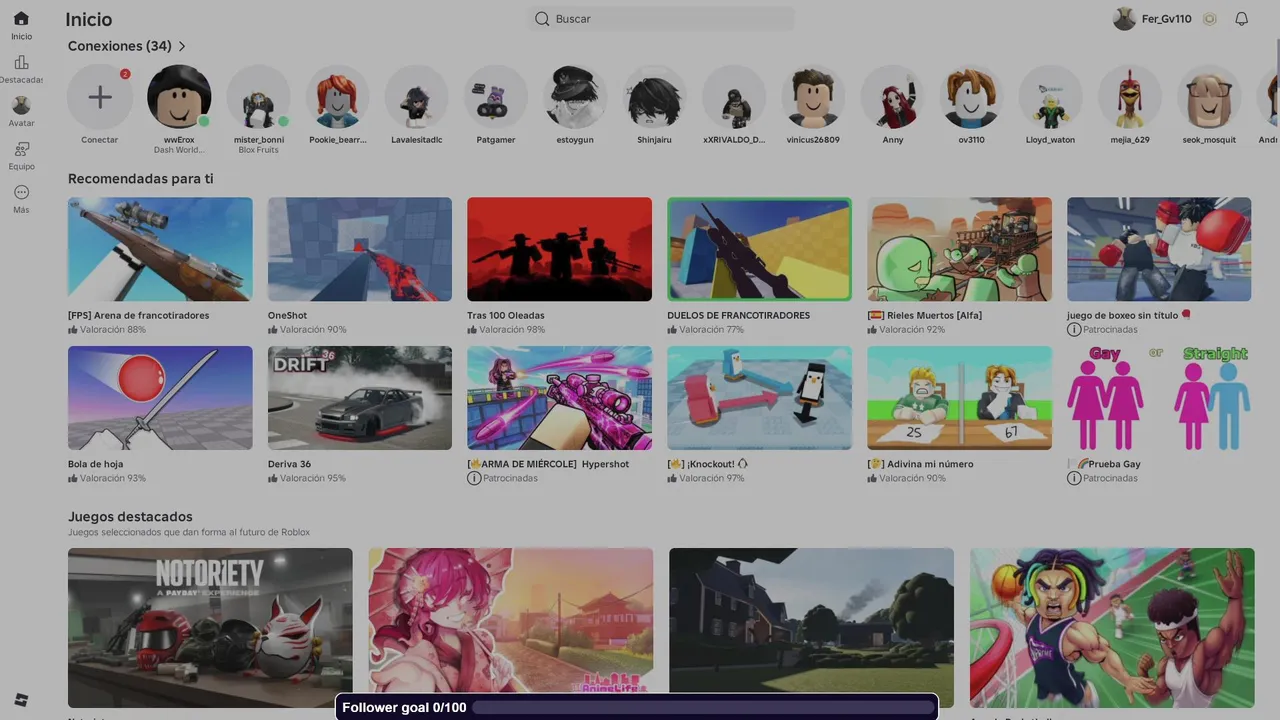Open Fer_Gv110 profile avatar in top bar
This screenshot has width=1280, height=720.
(1125, 19)
